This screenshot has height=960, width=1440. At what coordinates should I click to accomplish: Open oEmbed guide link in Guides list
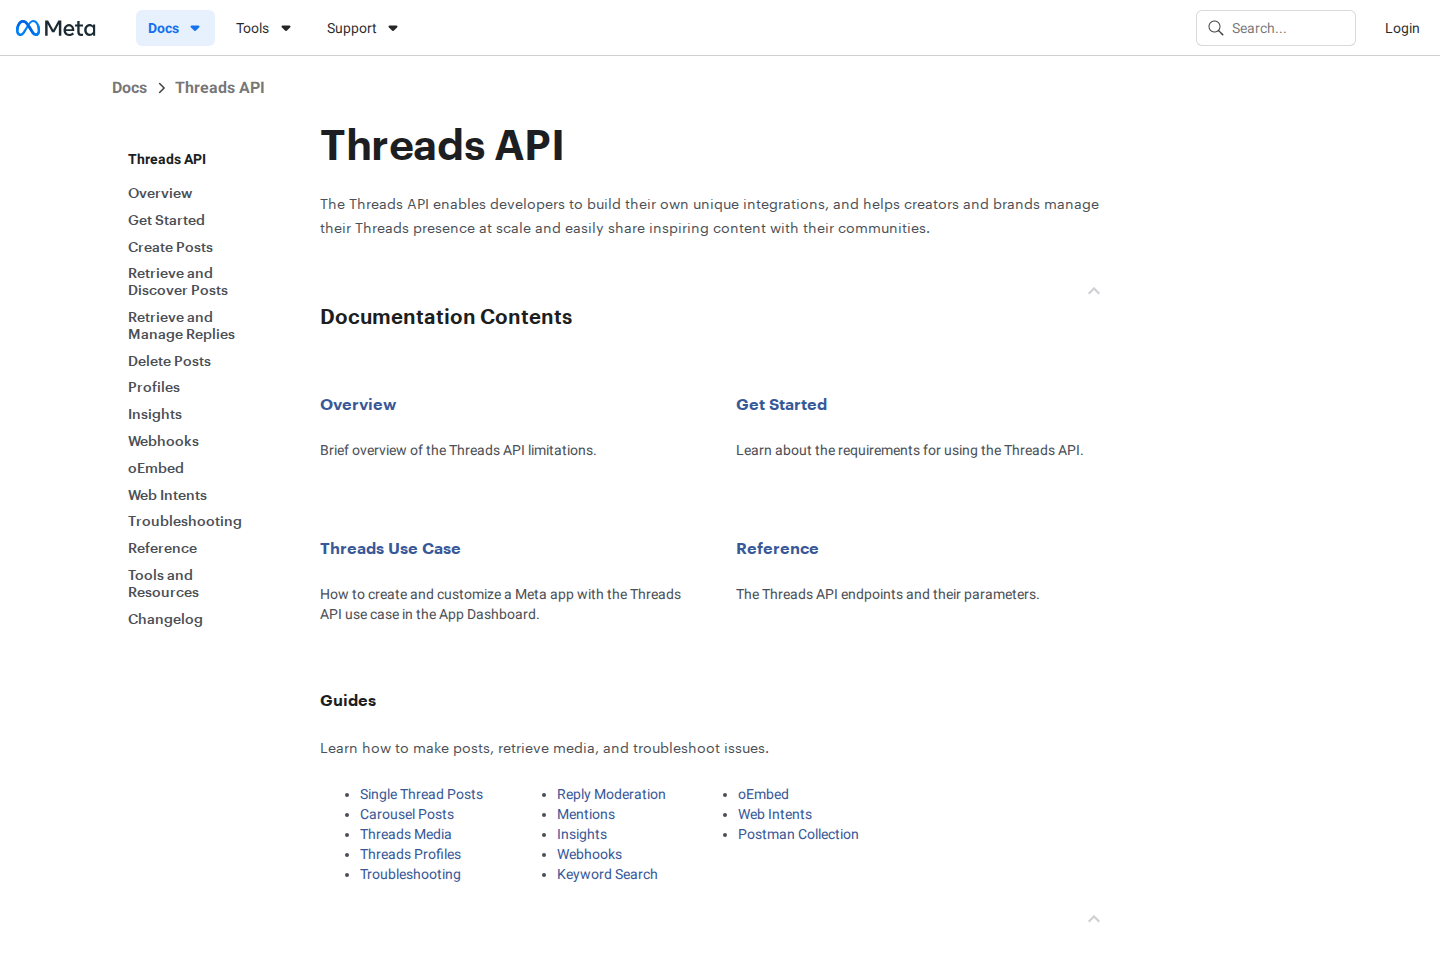[x=763, y=794]
